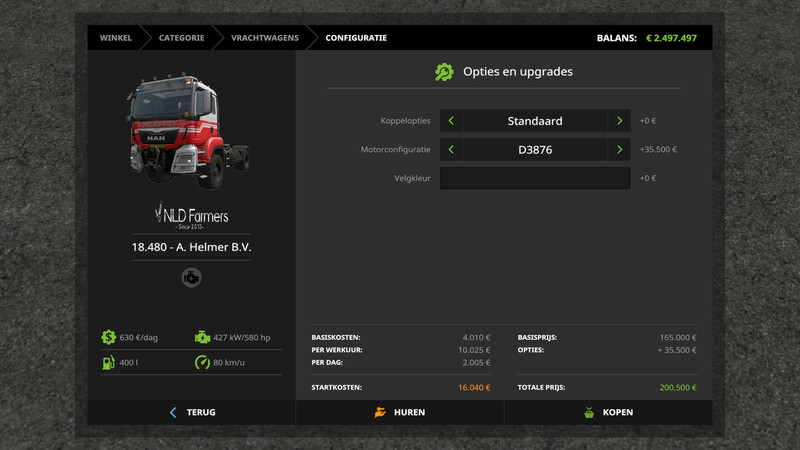Open the Winkel breadcrumb
The image size is (800, 450).
pos(115,38)
